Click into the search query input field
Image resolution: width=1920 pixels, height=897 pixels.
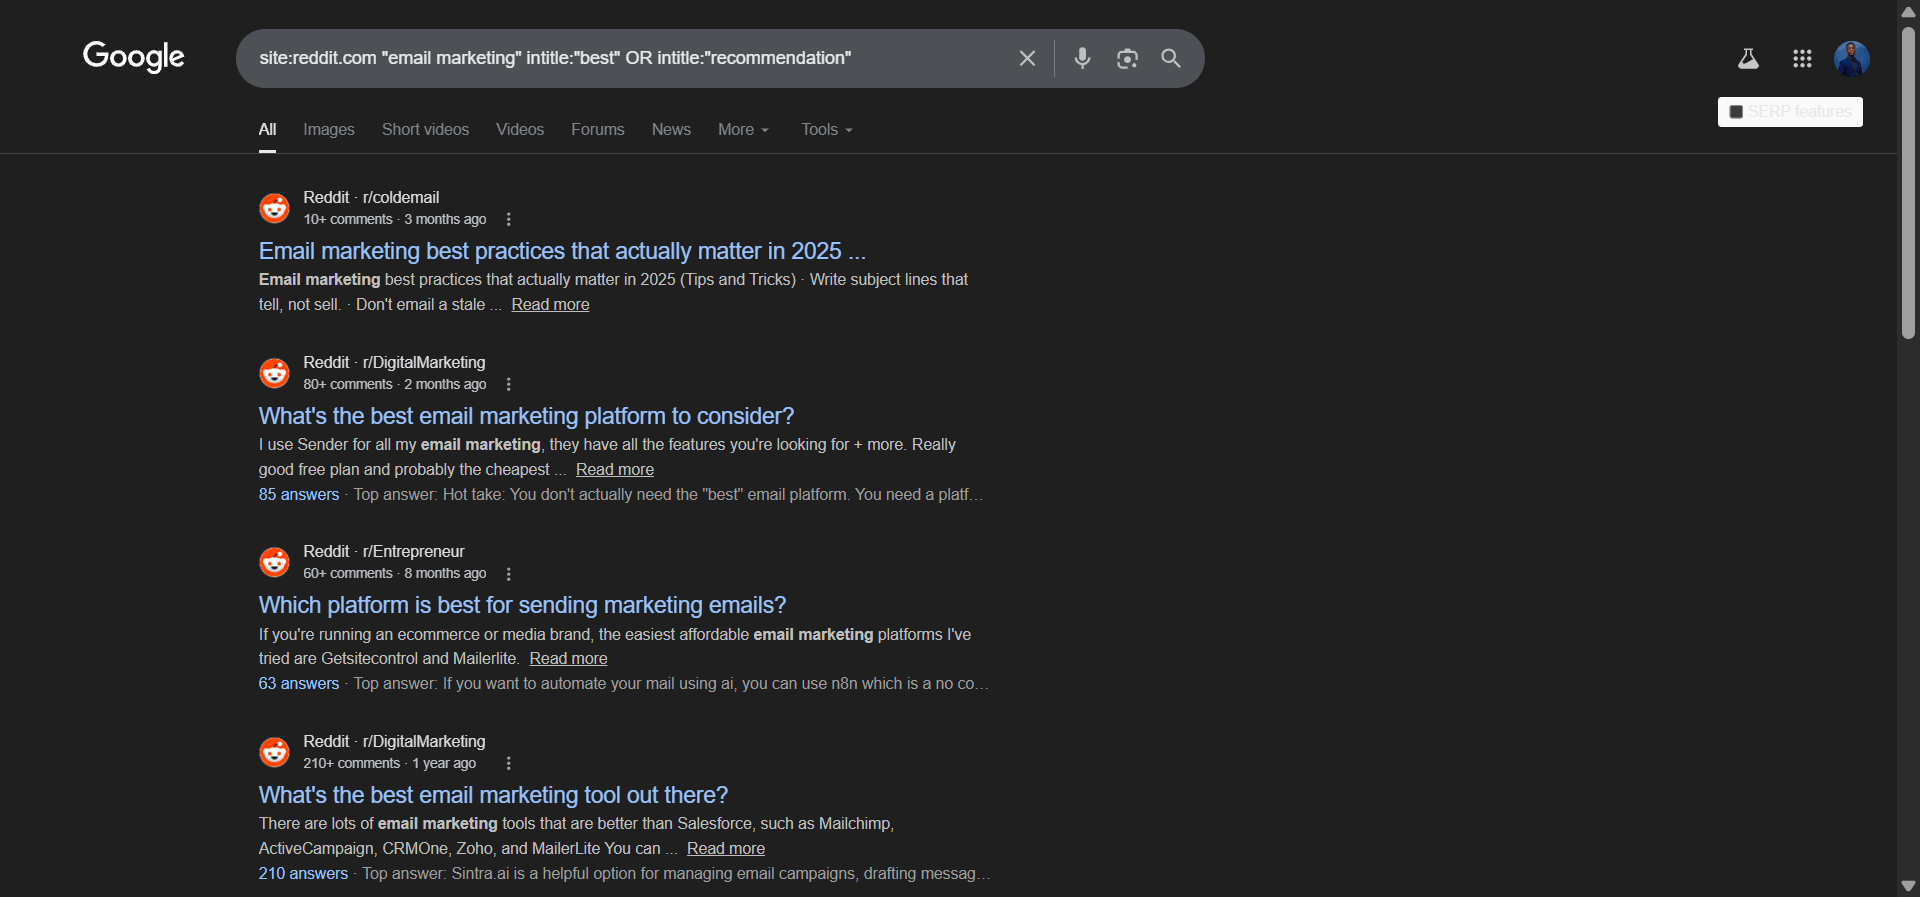(630, 58)
